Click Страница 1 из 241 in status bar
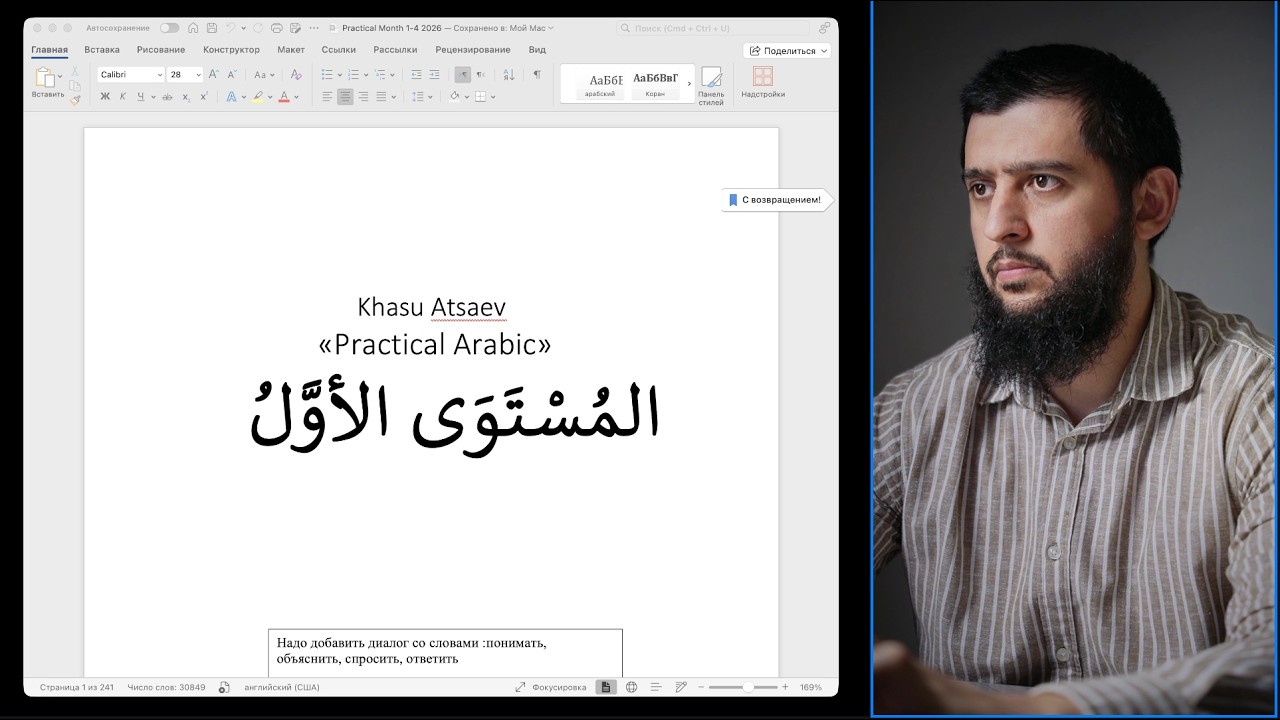1280x720 pixels. 77,687
